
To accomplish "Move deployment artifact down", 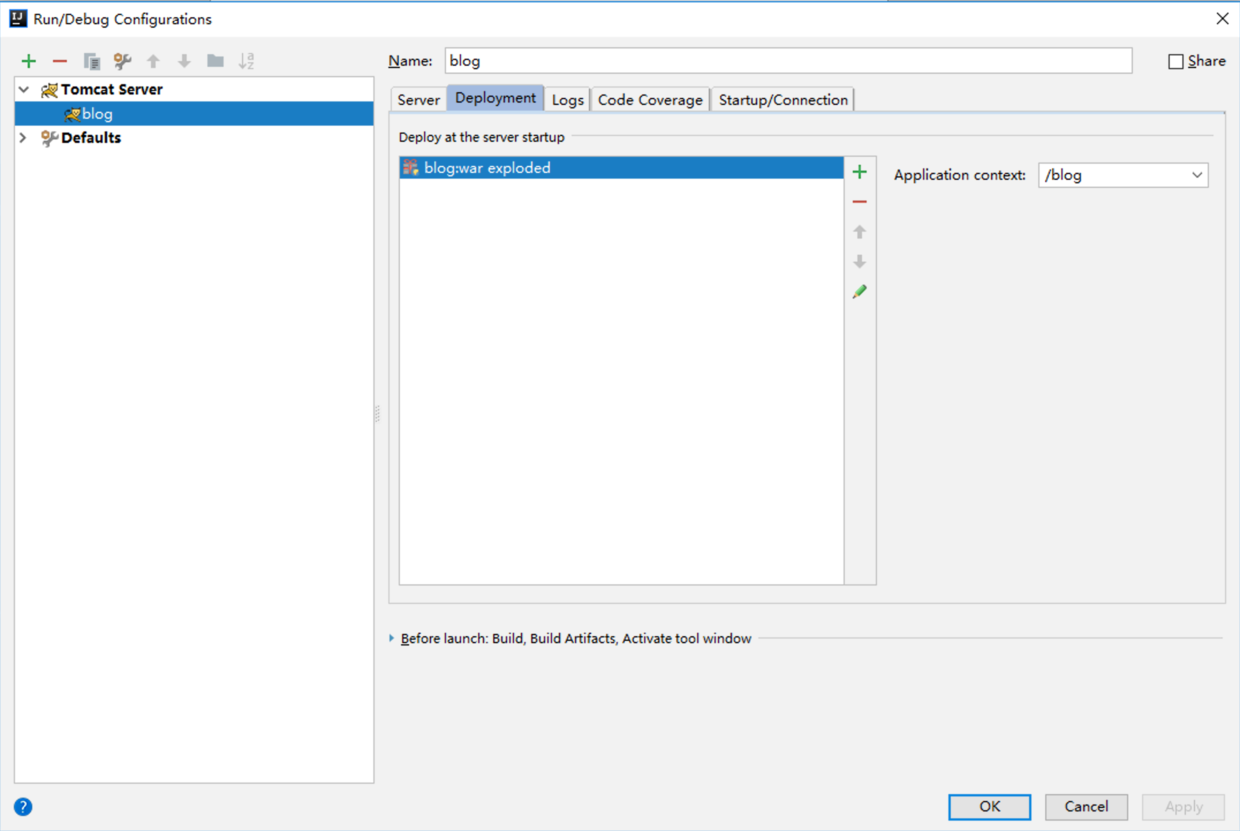I will click(859, 262).
